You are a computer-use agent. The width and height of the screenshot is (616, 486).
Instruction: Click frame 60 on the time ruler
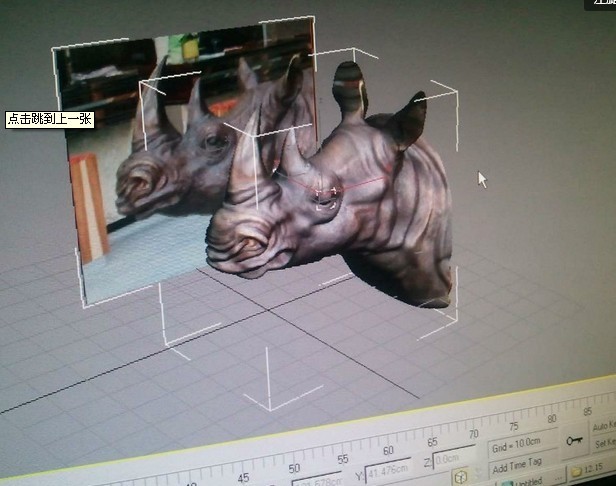coord(388,450)
